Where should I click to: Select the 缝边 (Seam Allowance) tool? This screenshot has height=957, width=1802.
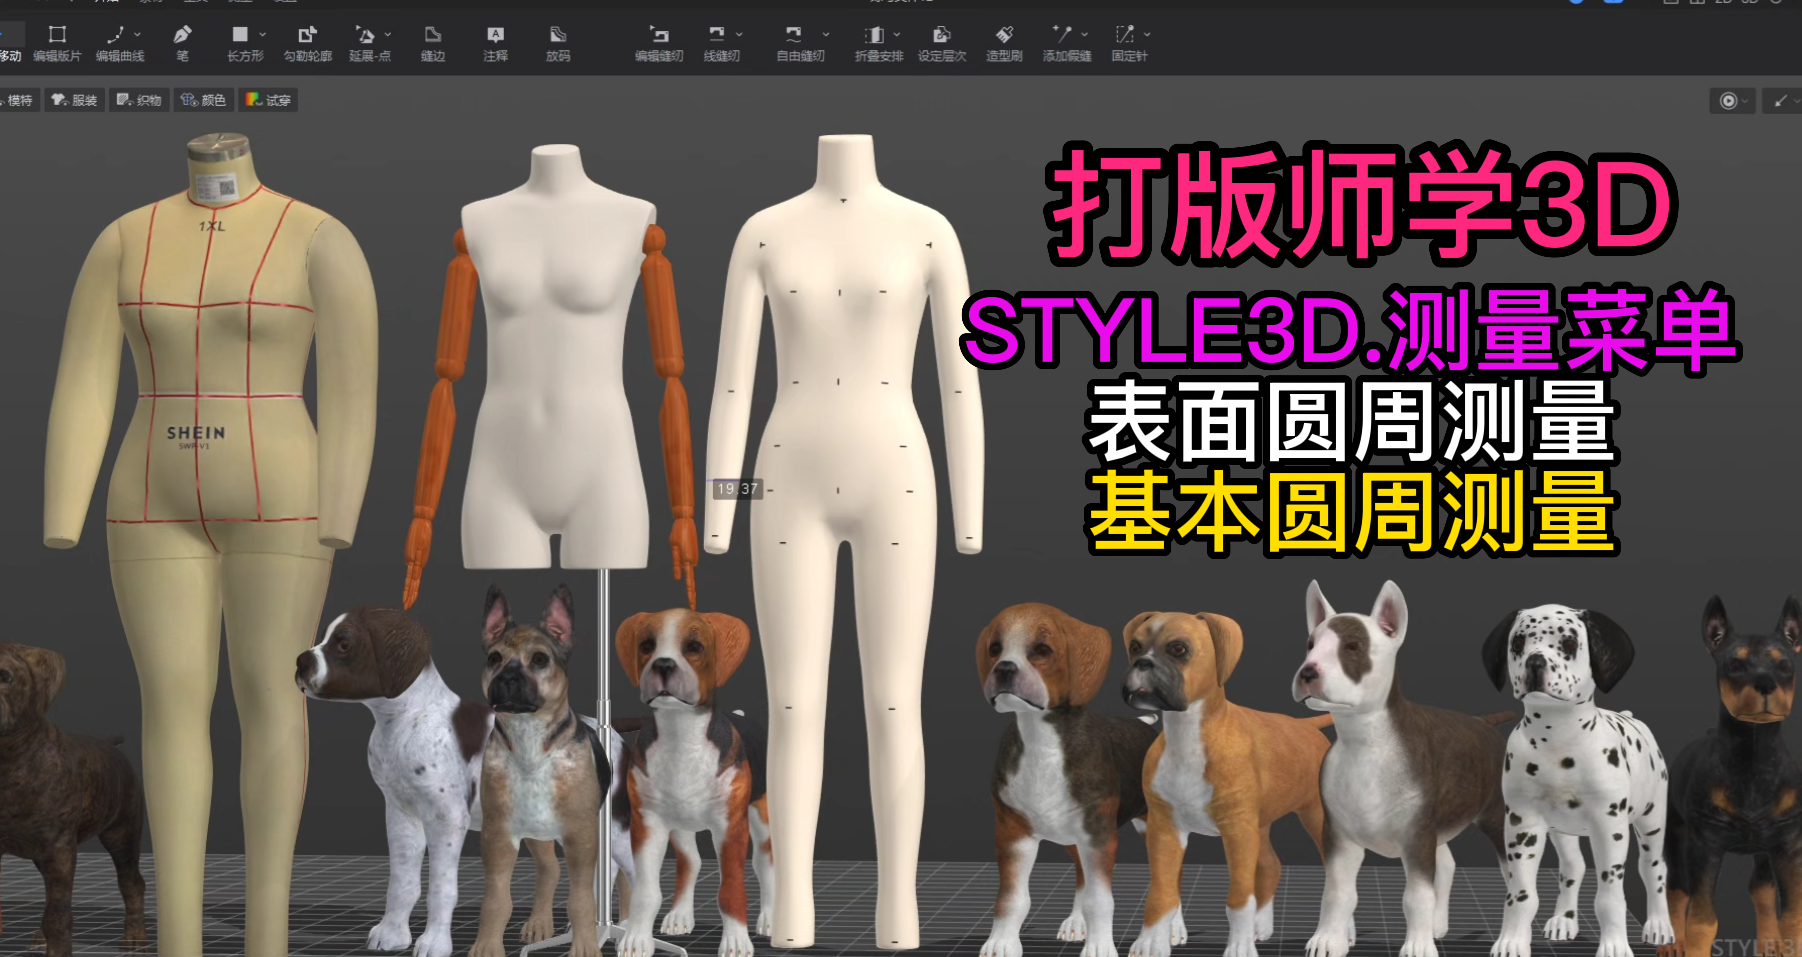(x=433, y=44)
